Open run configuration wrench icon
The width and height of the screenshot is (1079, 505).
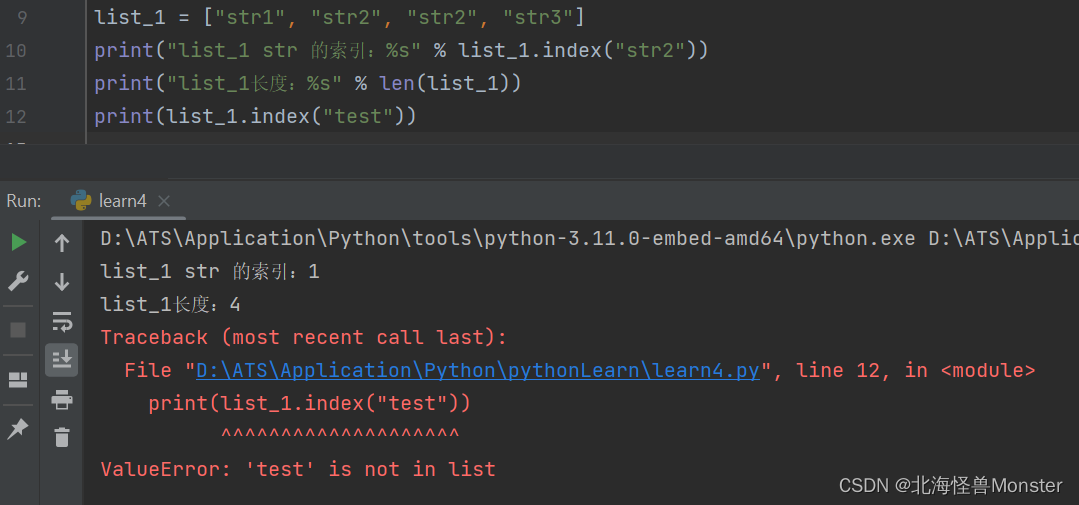click(x=19, y=281)
